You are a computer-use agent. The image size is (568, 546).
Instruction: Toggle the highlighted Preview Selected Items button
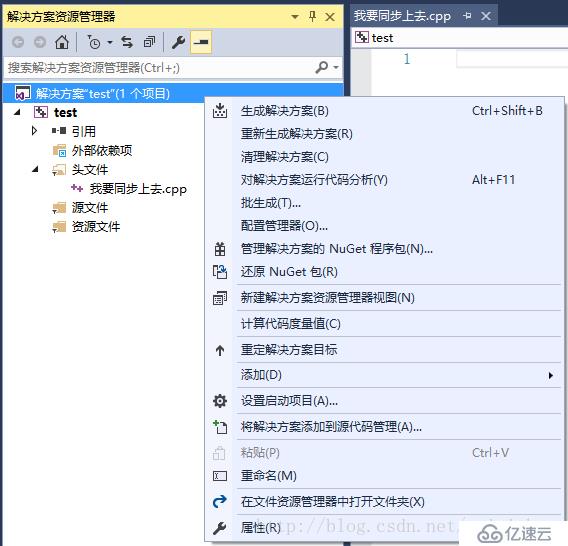(x=201, y=42)
